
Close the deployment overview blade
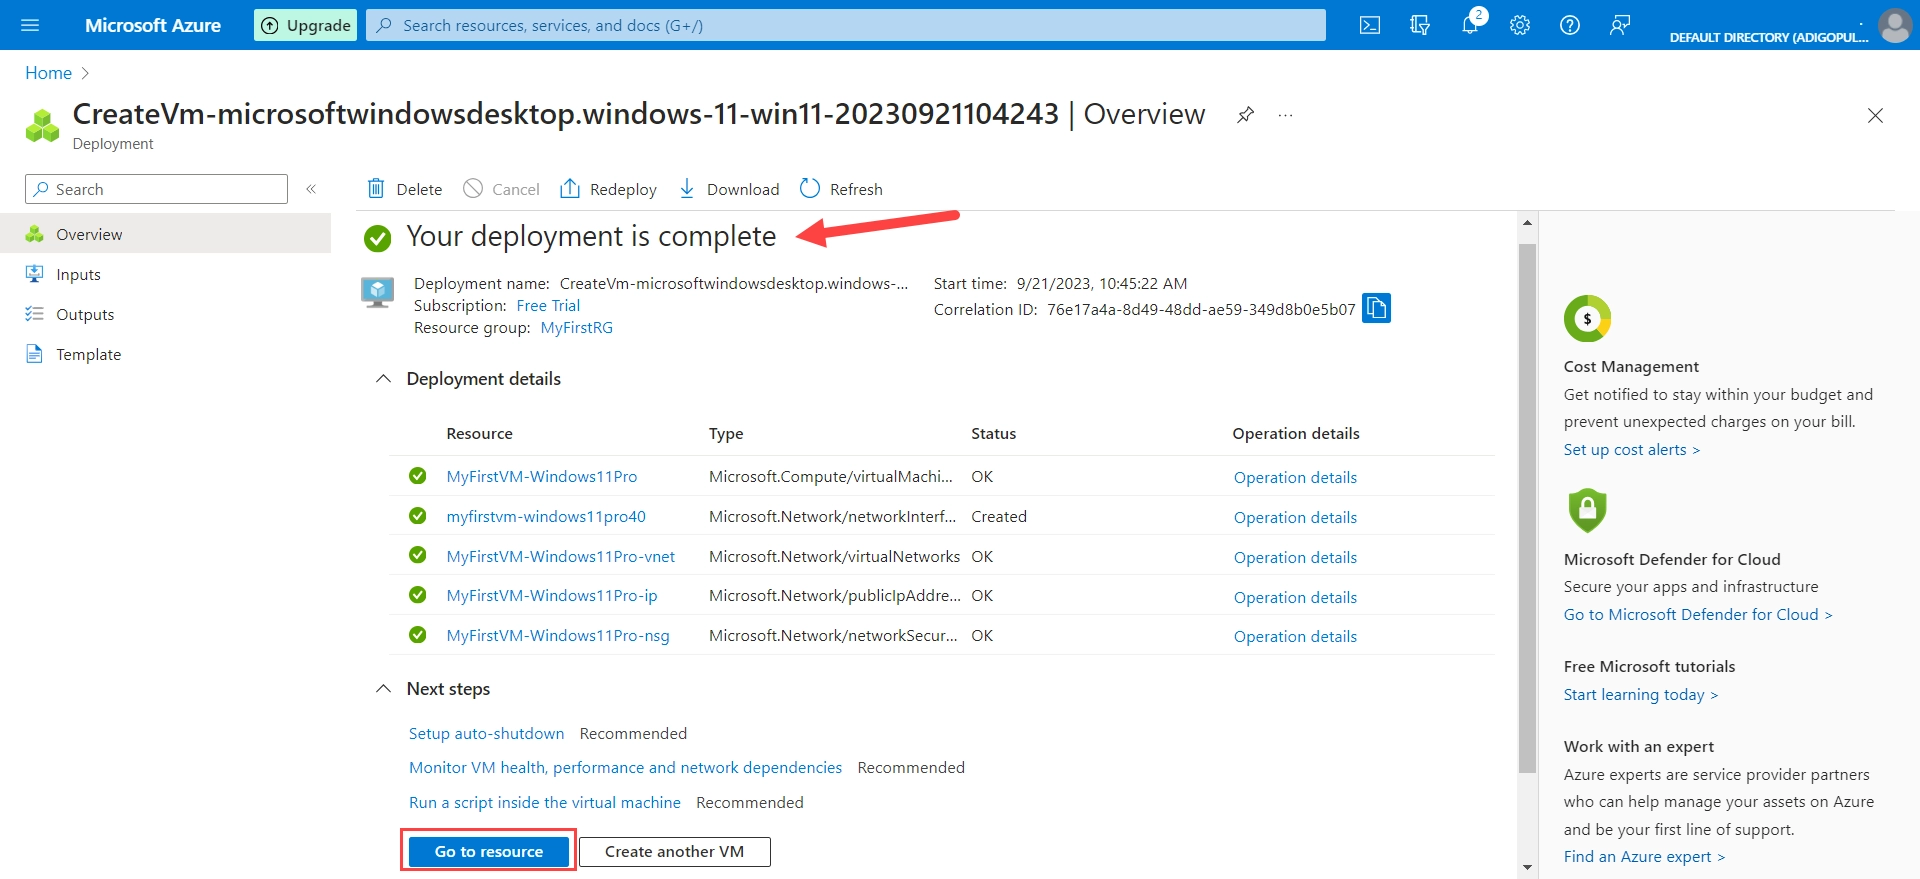pyautogui.click(x=1875, y=115)
